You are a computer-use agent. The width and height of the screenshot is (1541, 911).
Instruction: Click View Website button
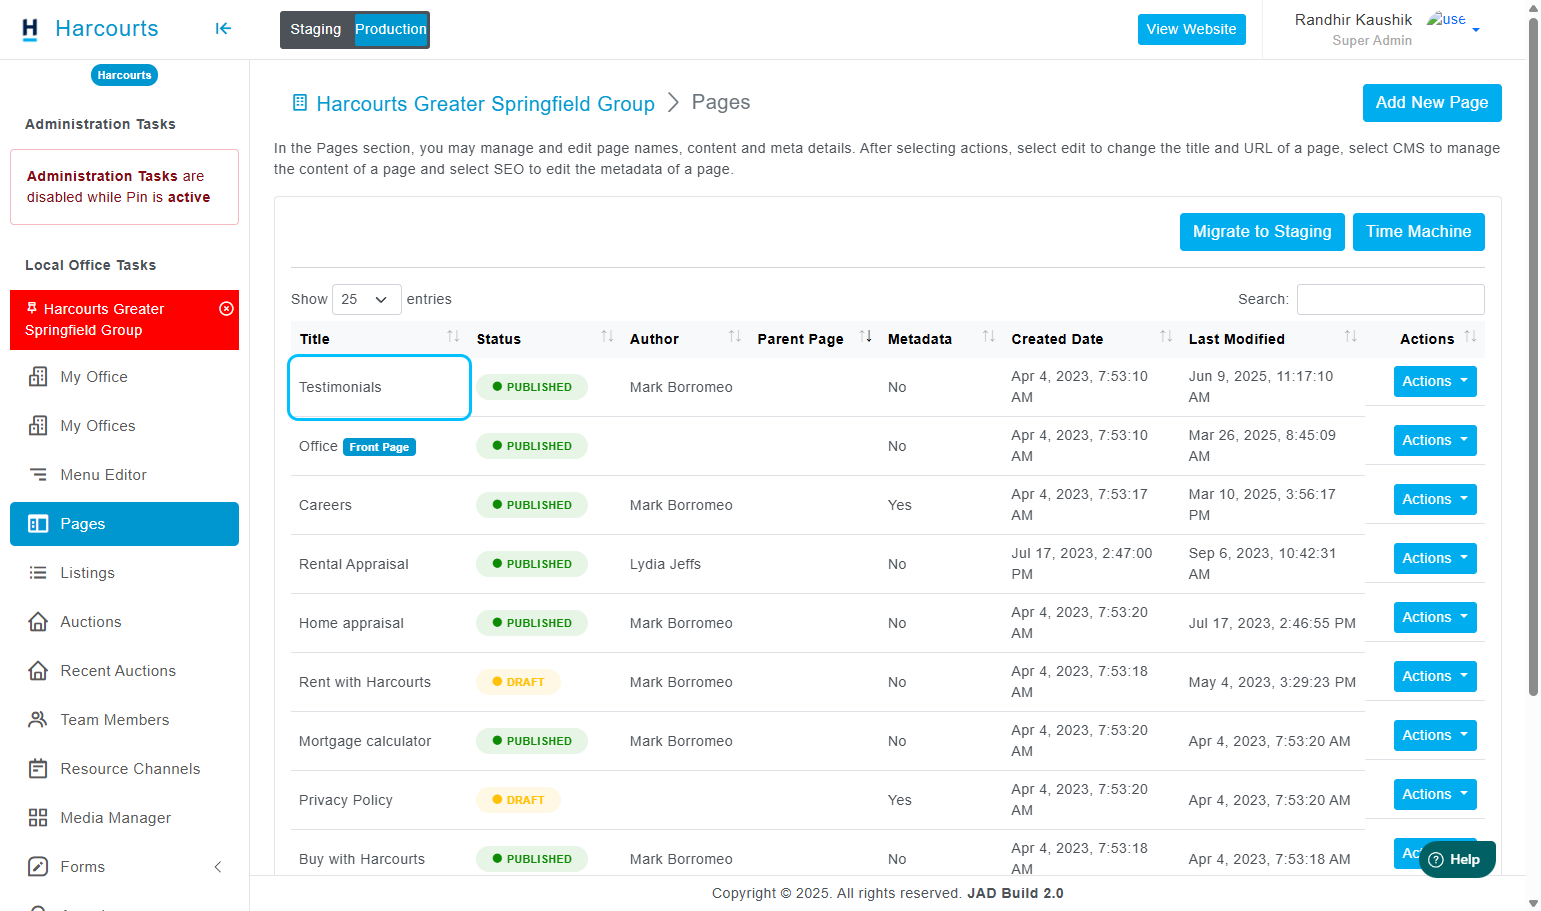coord(1191,29)
